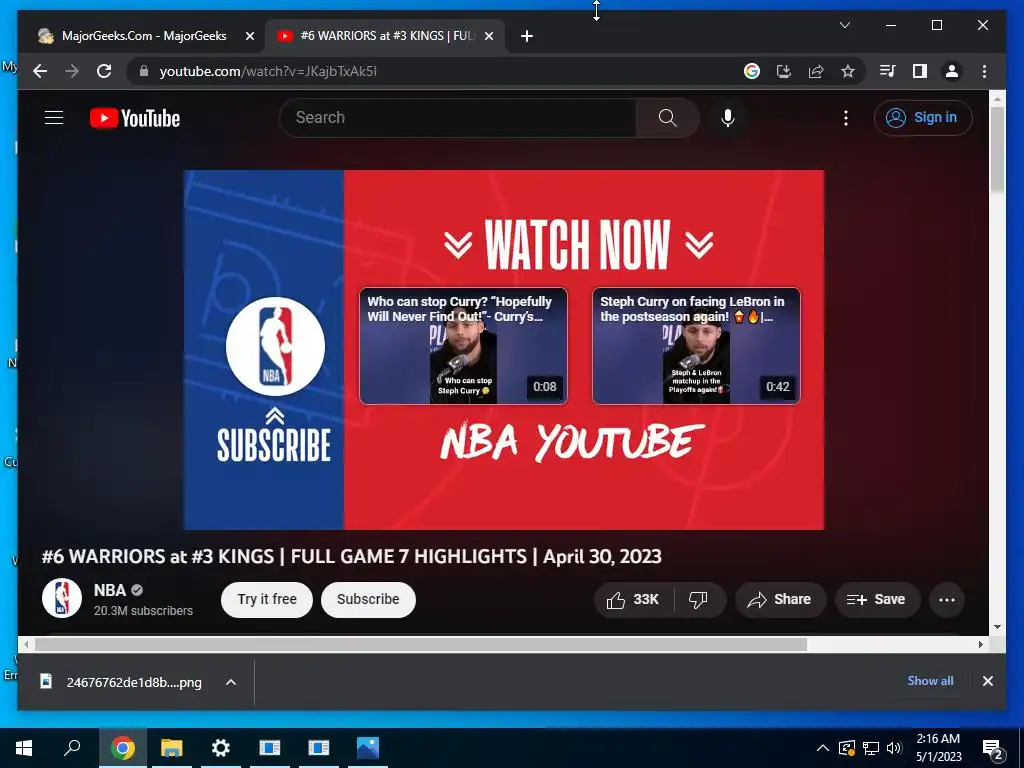Show all downloads
The height and width of the screenshot is (768, 1024).
pos(930,680)
